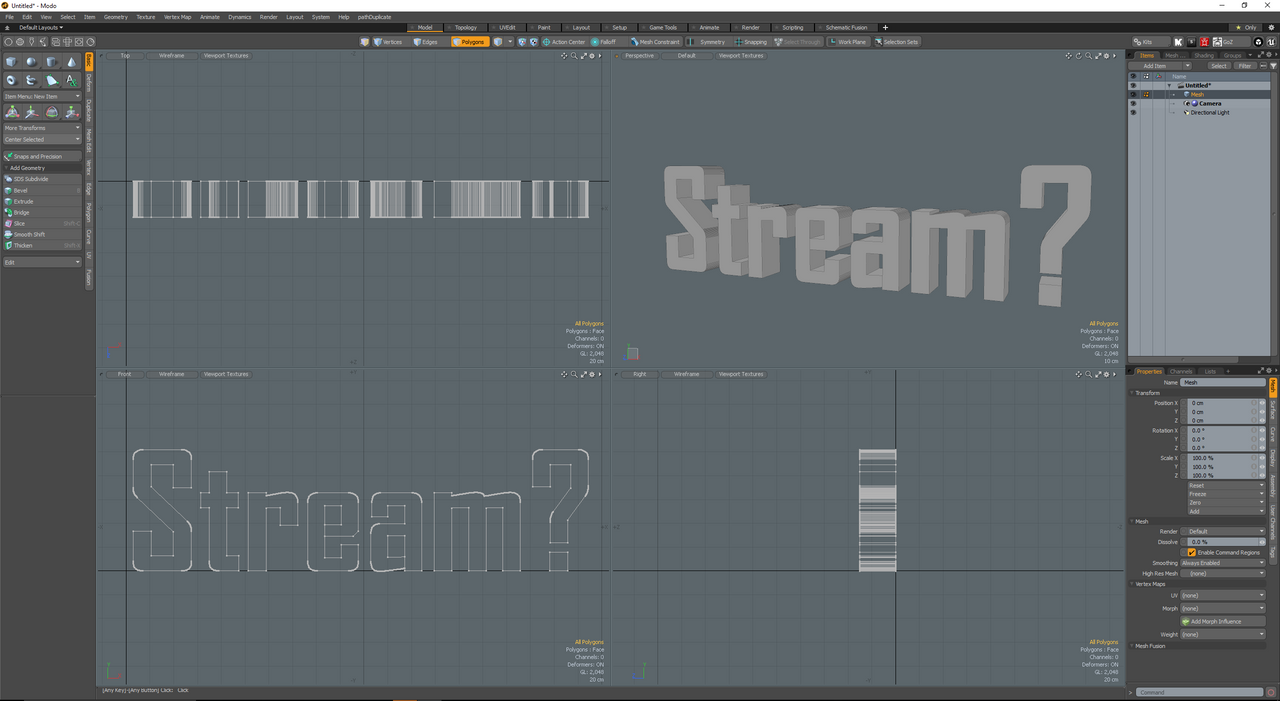The width and height of the screenshot is (1280, 701).
Task: Click the SDS Subdivide tool
Action: (42, 179)
